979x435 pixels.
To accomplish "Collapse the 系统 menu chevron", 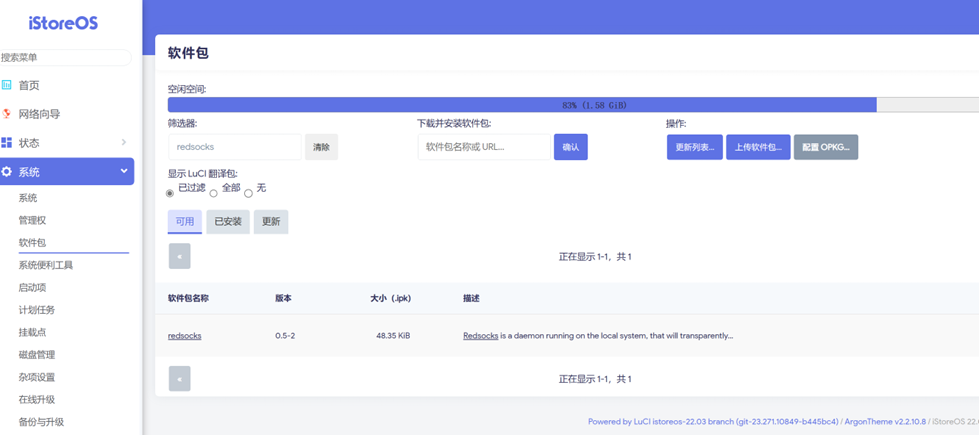I will 124,171.
